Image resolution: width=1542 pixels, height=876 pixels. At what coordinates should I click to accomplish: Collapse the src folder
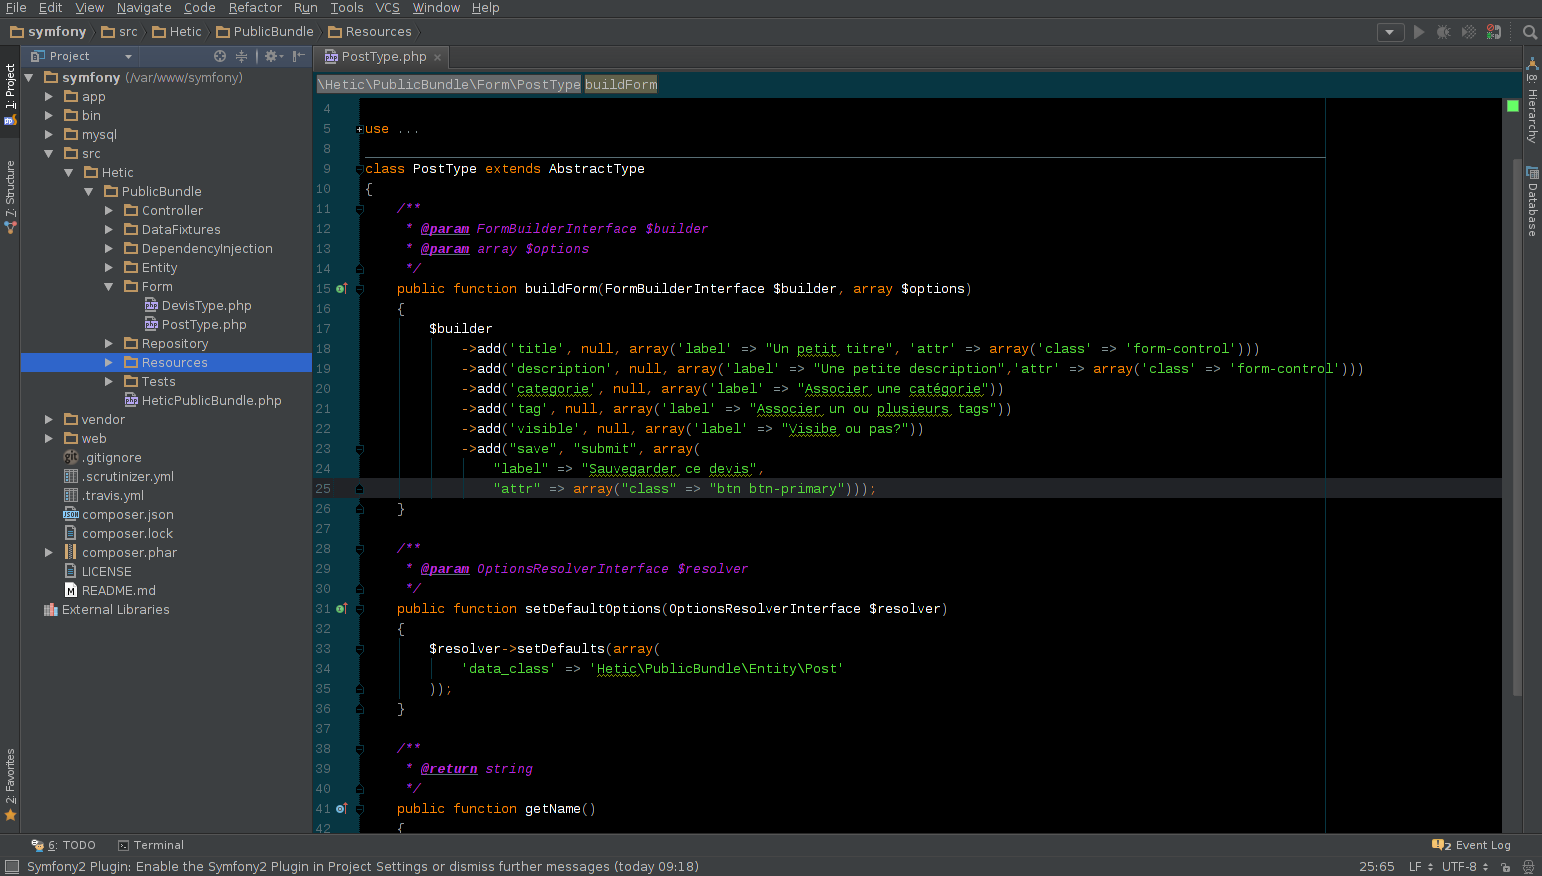(x=48, y=154)
